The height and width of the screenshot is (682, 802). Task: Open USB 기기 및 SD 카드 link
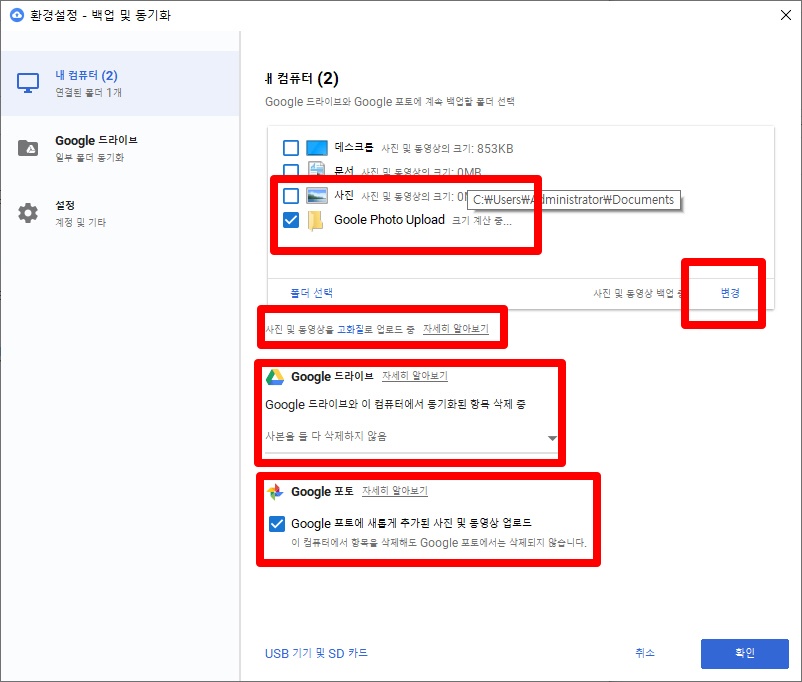316,653
